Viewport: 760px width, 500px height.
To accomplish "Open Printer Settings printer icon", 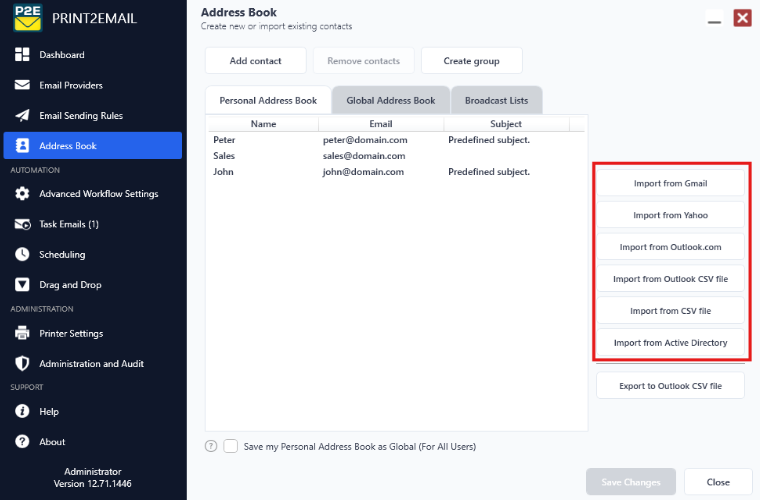I will [22, 333].
